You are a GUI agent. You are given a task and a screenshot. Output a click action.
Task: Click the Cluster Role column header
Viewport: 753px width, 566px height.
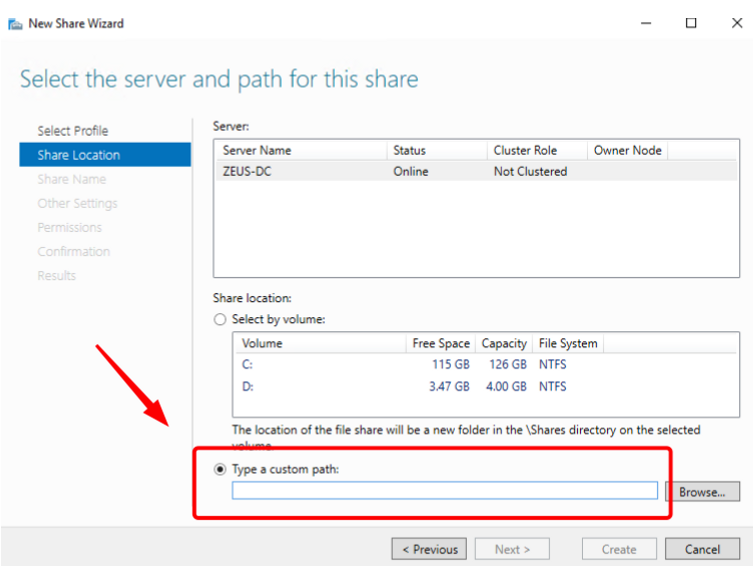(525, 150)
